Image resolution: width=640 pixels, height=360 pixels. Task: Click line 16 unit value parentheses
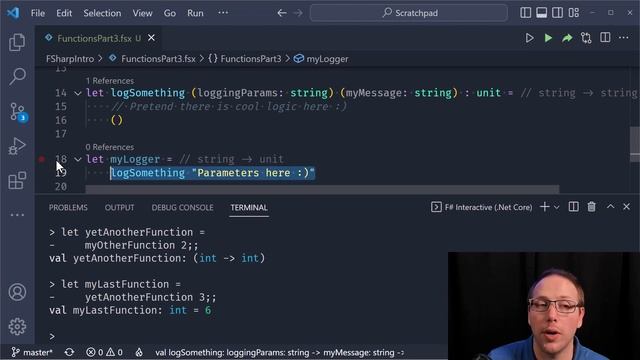(x=117, y=120)
